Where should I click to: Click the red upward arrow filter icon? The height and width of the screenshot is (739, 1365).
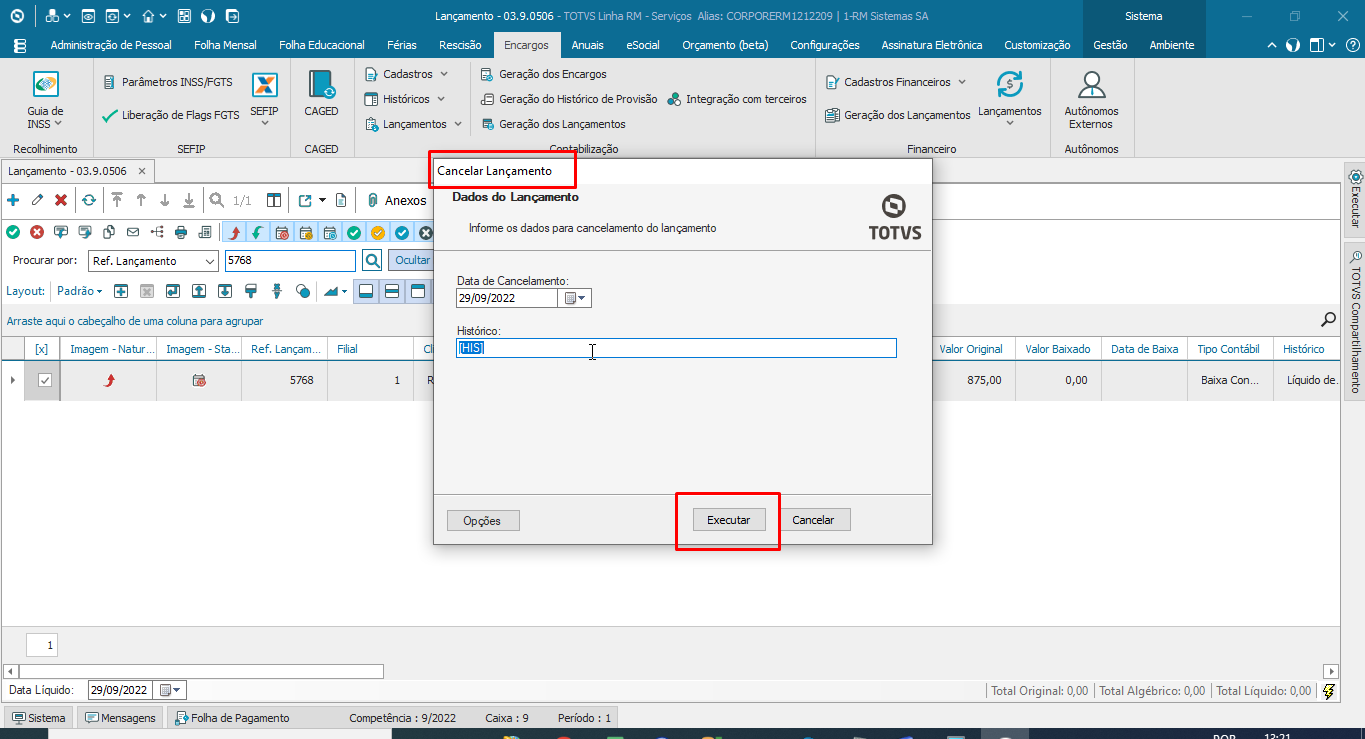pos(234,232)
